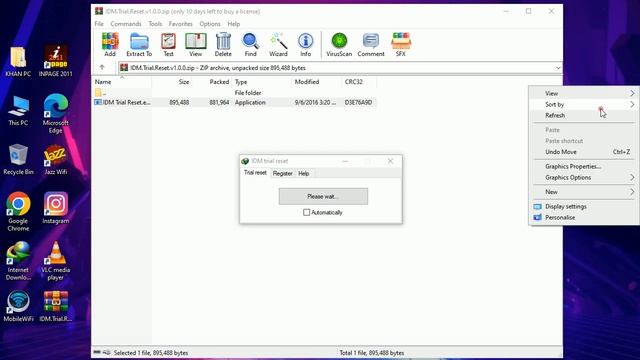Select the Jazz Wifi desktop shortcut
Image resolution: width=640 pixels, height=360 pixels.
coord(56,160)
